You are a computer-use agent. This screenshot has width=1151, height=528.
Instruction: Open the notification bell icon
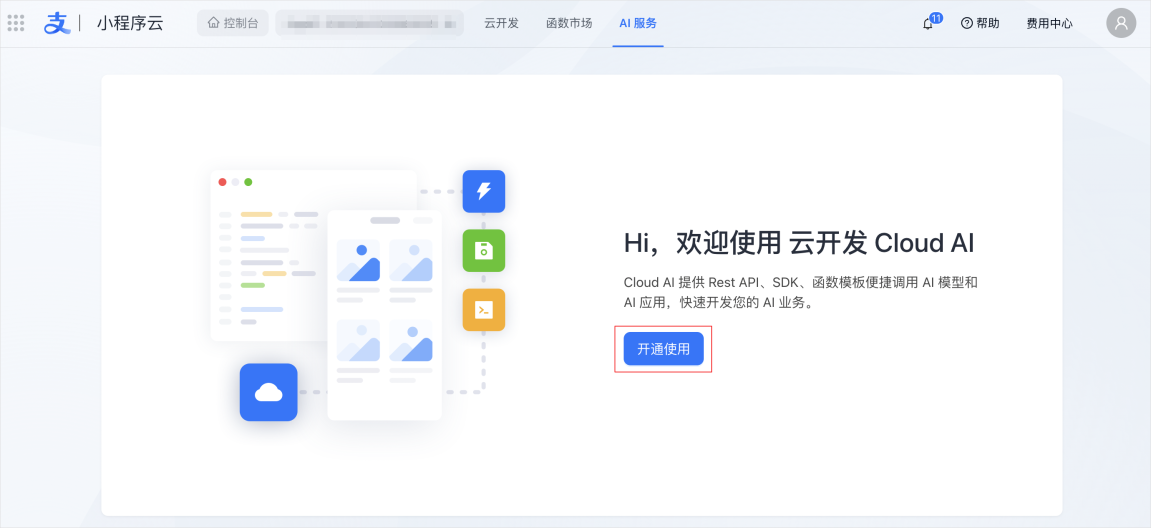coord(928,23)
